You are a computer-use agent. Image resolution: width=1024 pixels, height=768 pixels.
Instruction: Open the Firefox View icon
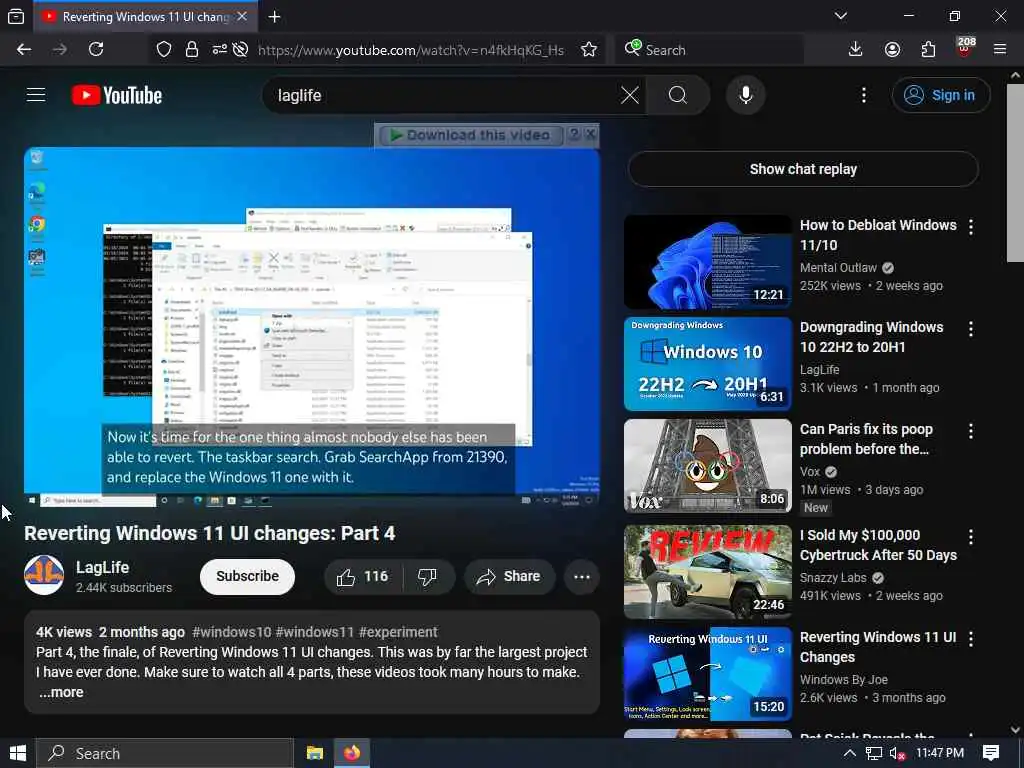(x=16, y=17)
